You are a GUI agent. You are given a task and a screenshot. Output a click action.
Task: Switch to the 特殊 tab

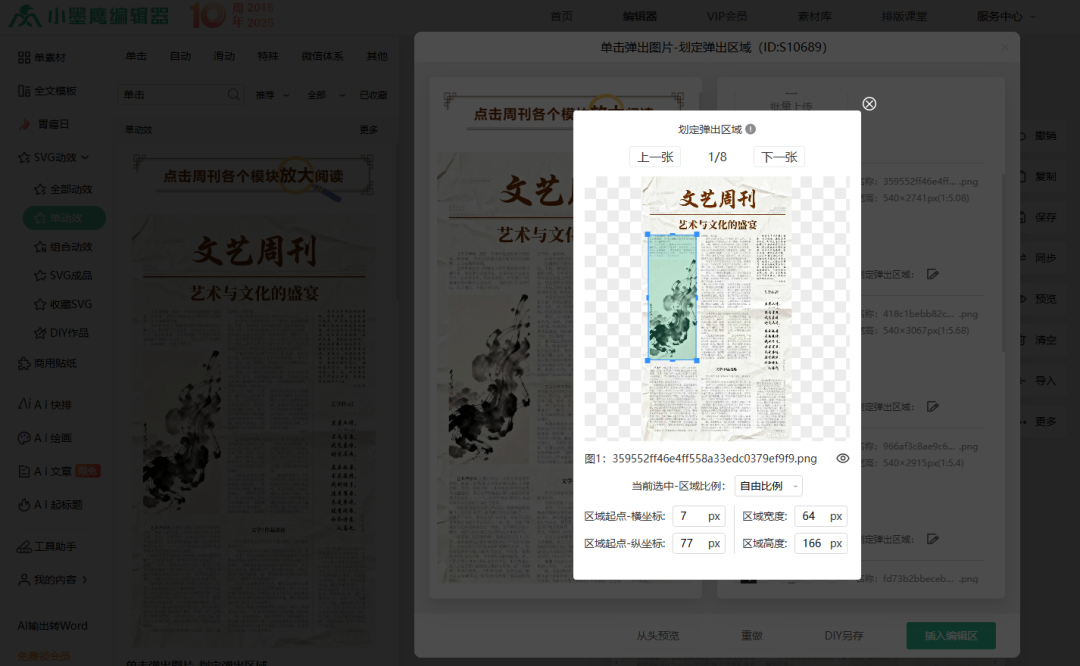point(268,56)
